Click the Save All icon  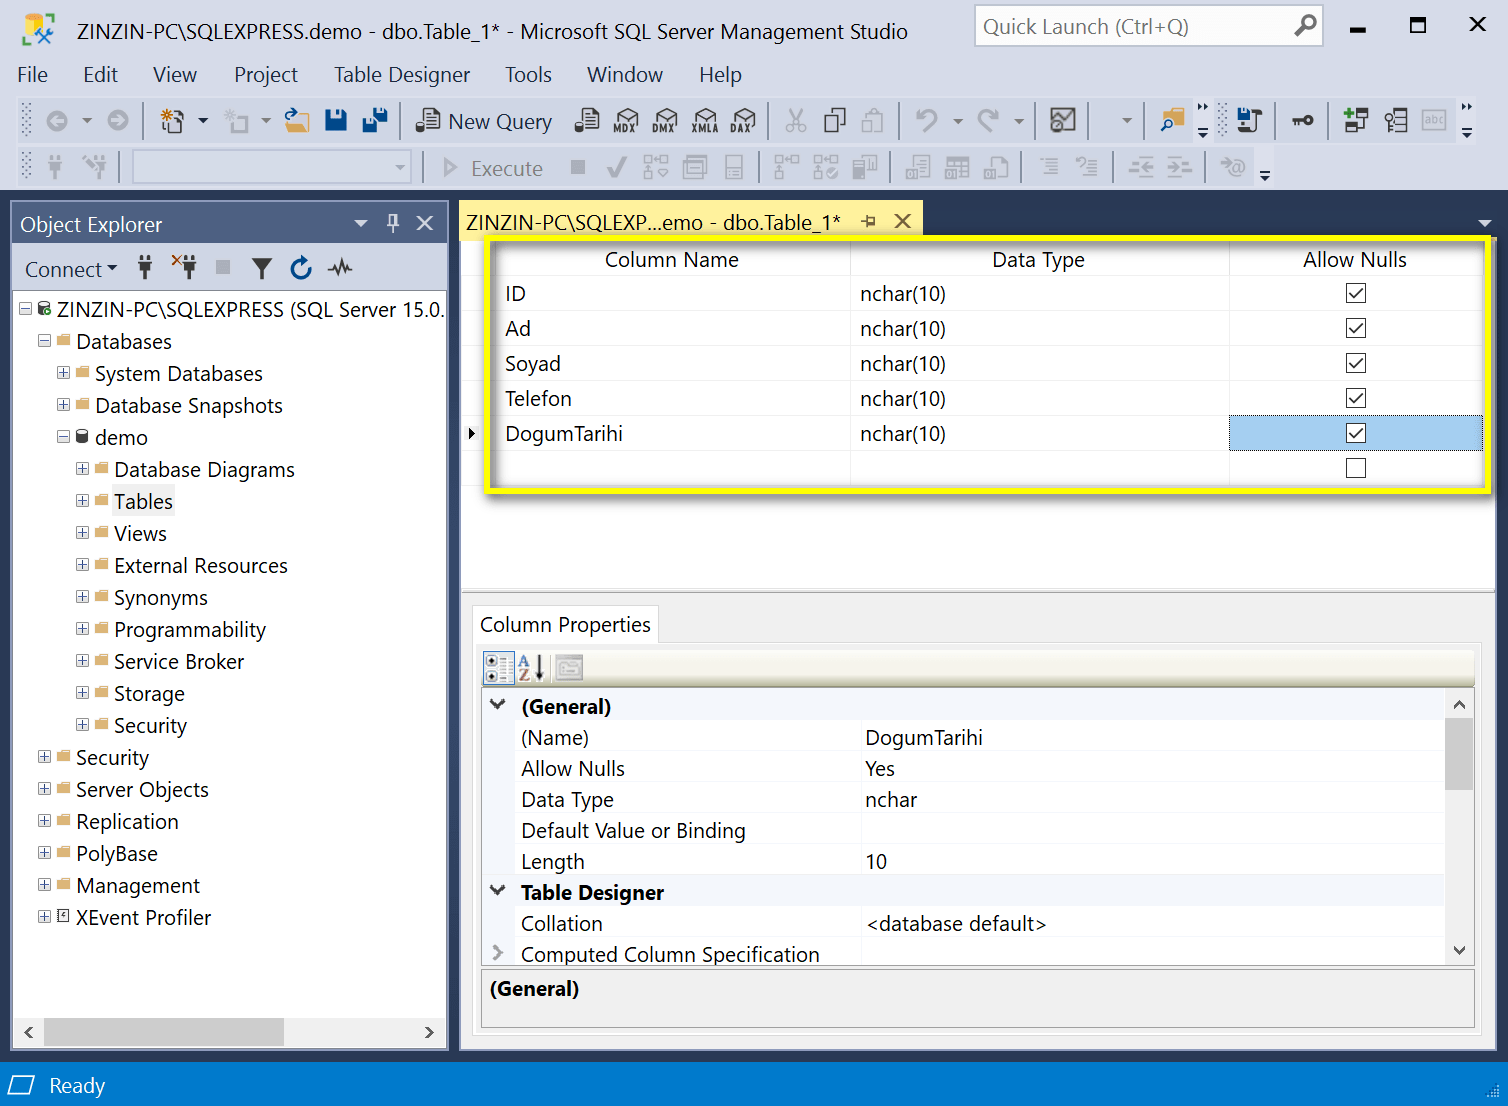coord(375,121)
